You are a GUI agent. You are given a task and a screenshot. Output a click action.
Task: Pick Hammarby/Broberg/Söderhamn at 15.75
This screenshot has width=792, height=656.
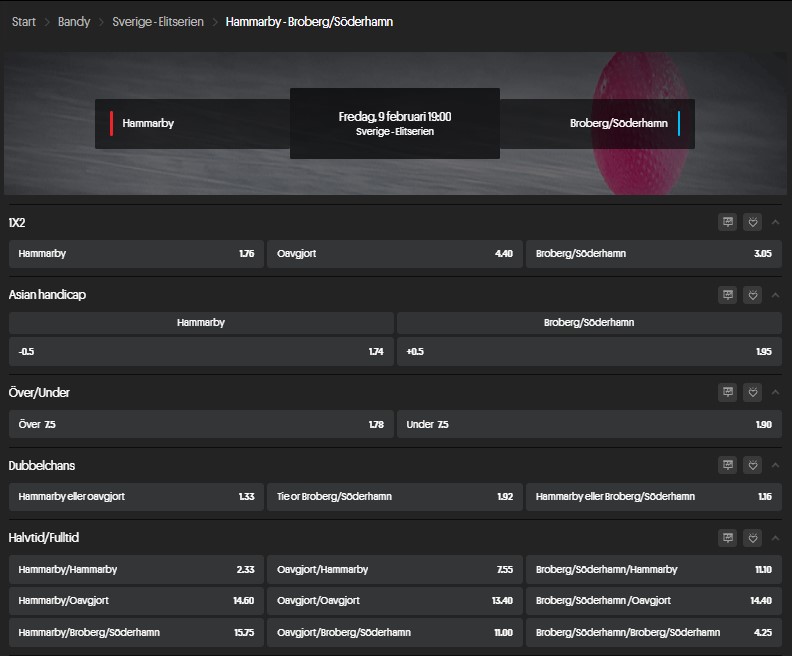(136, 632)
